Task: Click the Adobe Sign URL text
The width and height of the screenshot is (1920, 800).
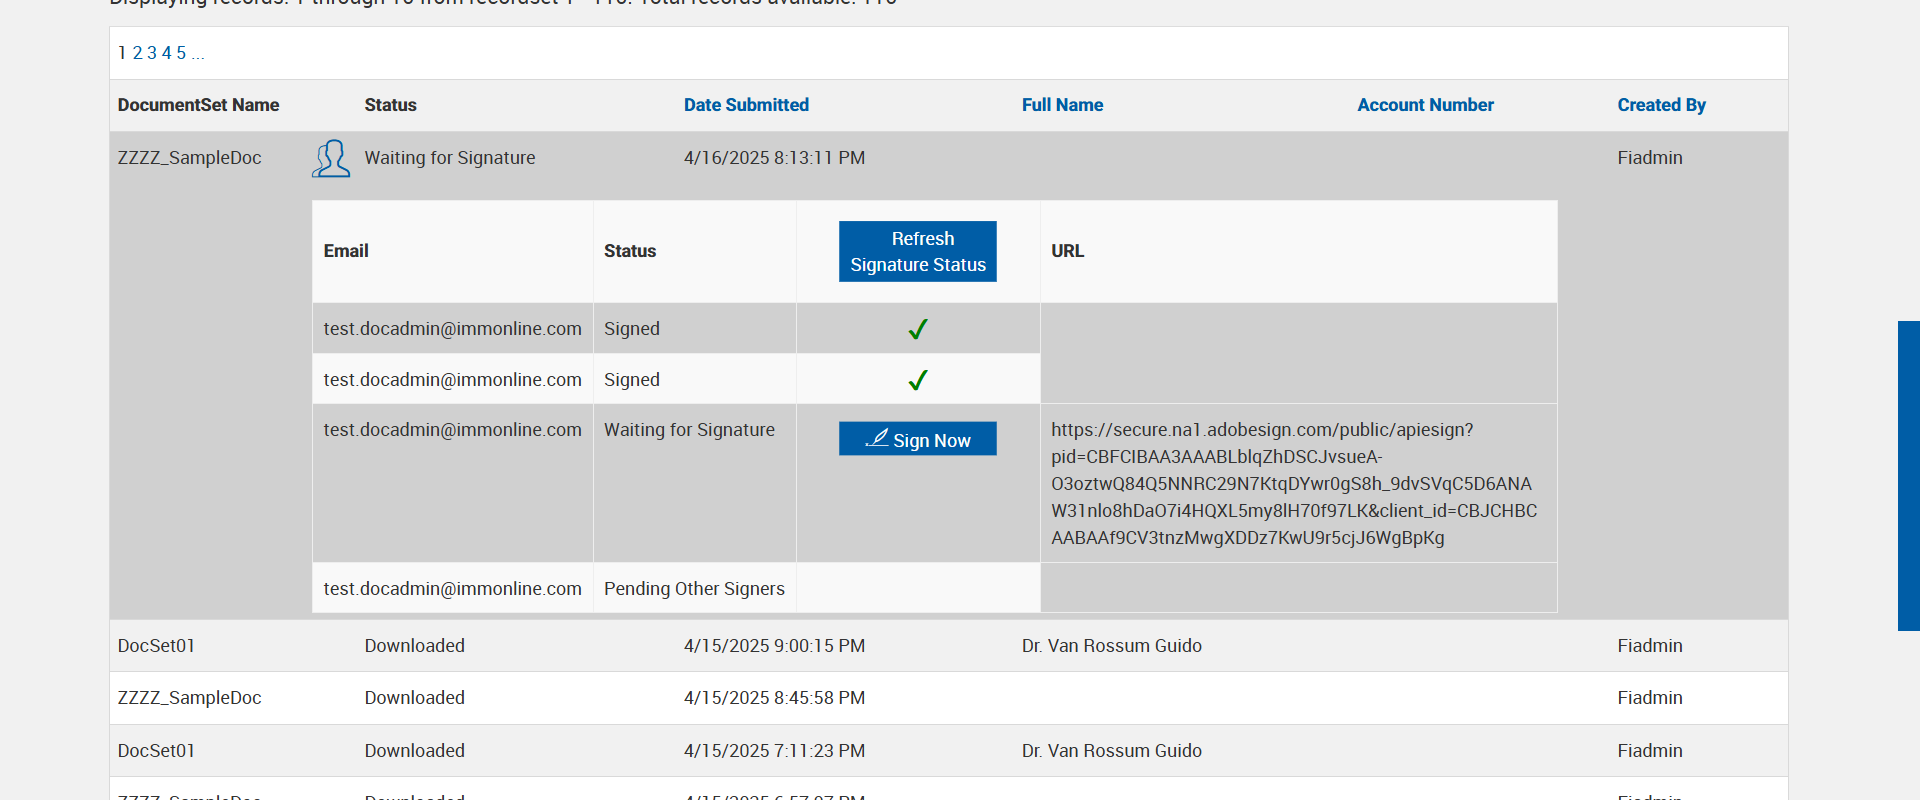Action: 1294,484
